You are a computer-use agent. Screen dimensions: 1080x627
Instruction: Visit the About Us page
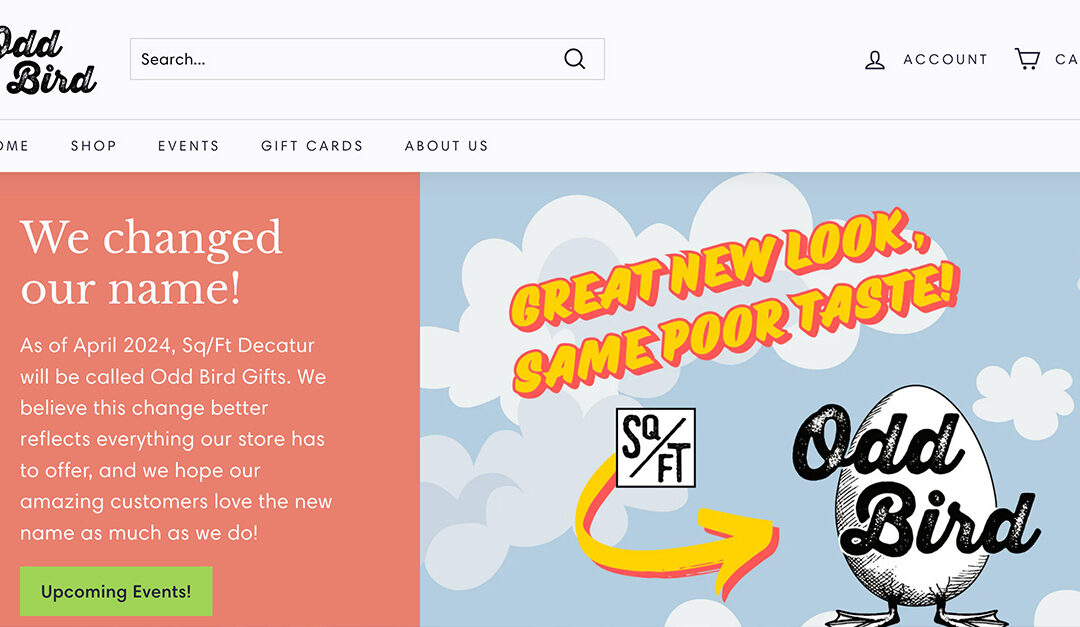pos(446,146)
